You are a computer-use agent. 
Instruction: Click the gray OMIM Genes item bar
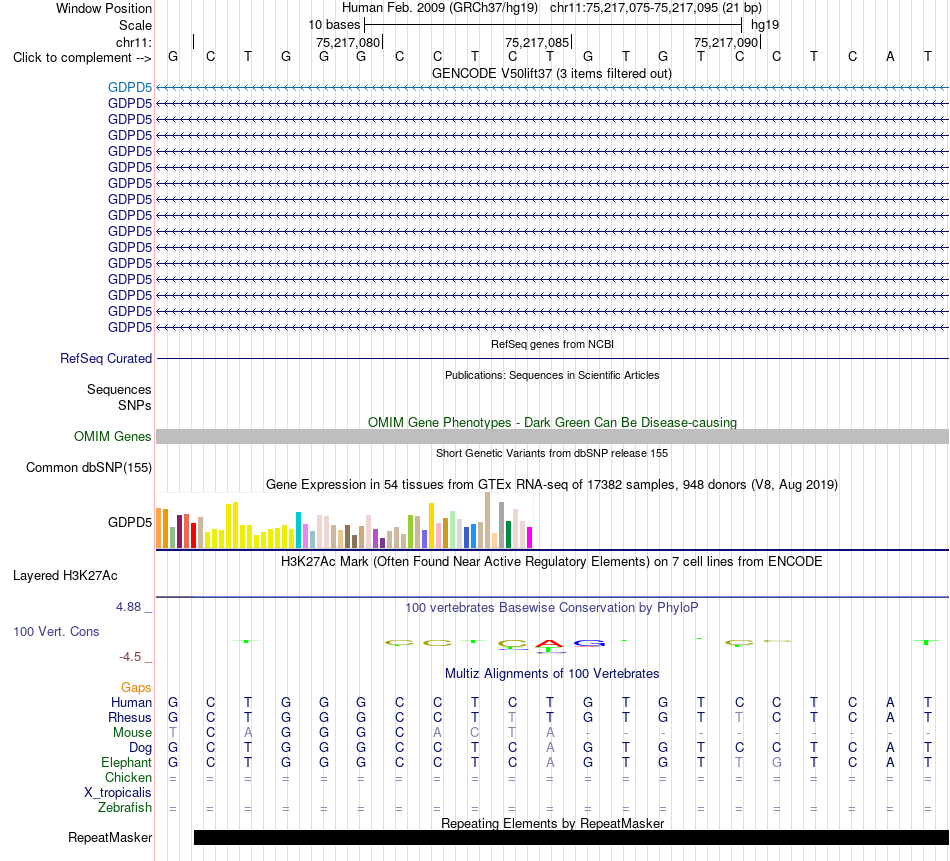pos(552,436)
